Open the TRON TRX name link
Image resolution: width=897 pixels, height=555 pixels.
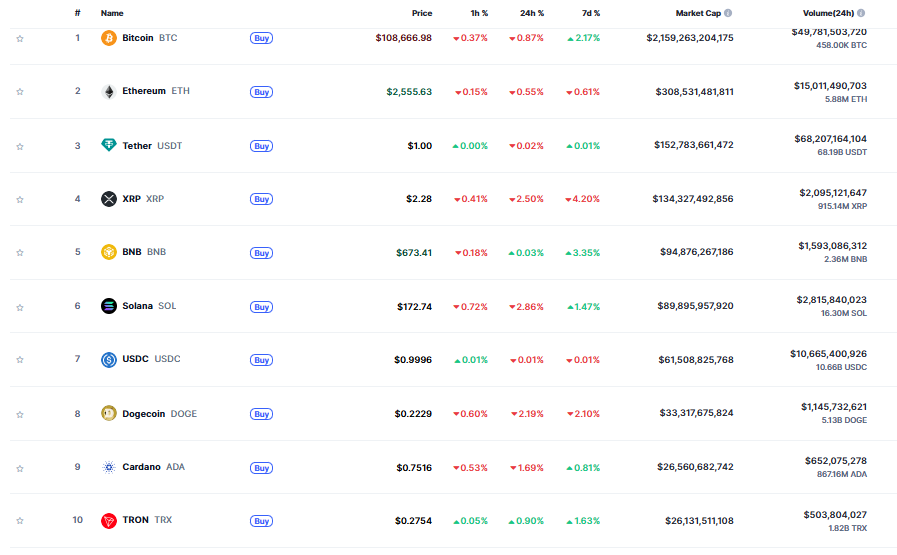coord(147,520)
